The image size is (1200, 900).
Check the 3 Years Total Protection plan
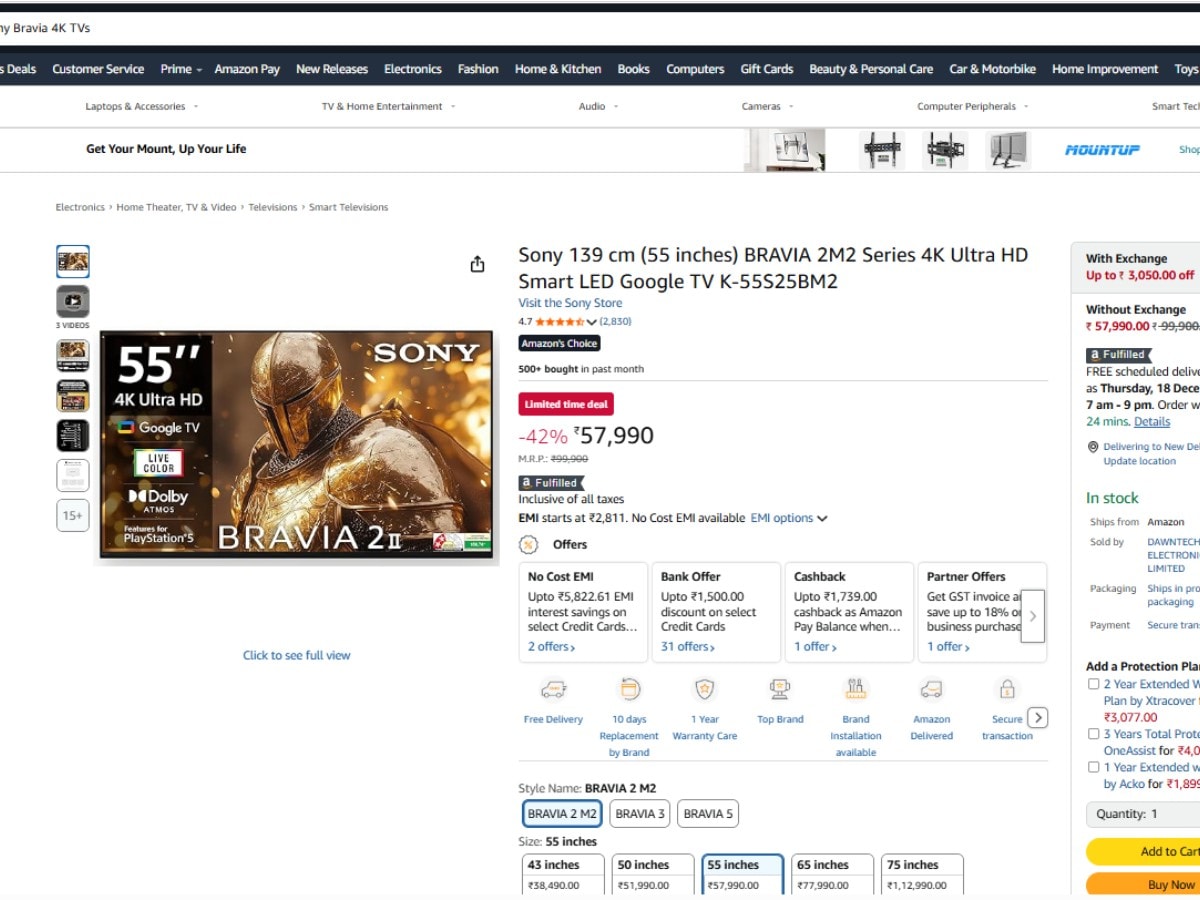coord(1094,734)
